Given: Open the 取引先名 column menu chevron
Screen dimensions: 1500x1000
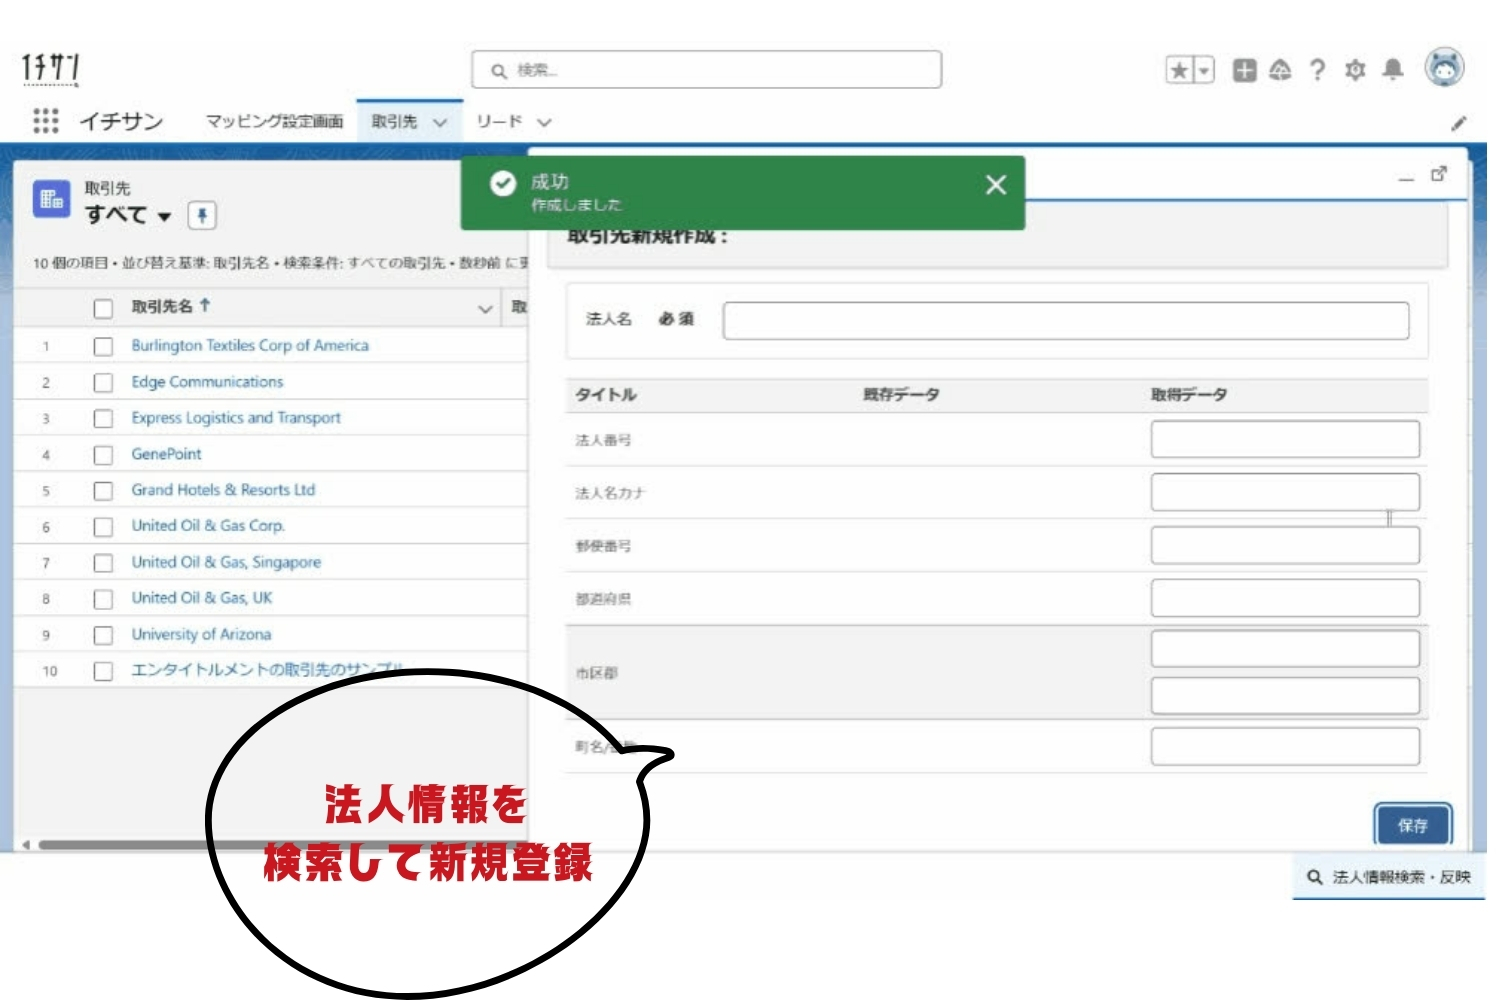Looking at the screenshot, I should [x=485, y=308].
